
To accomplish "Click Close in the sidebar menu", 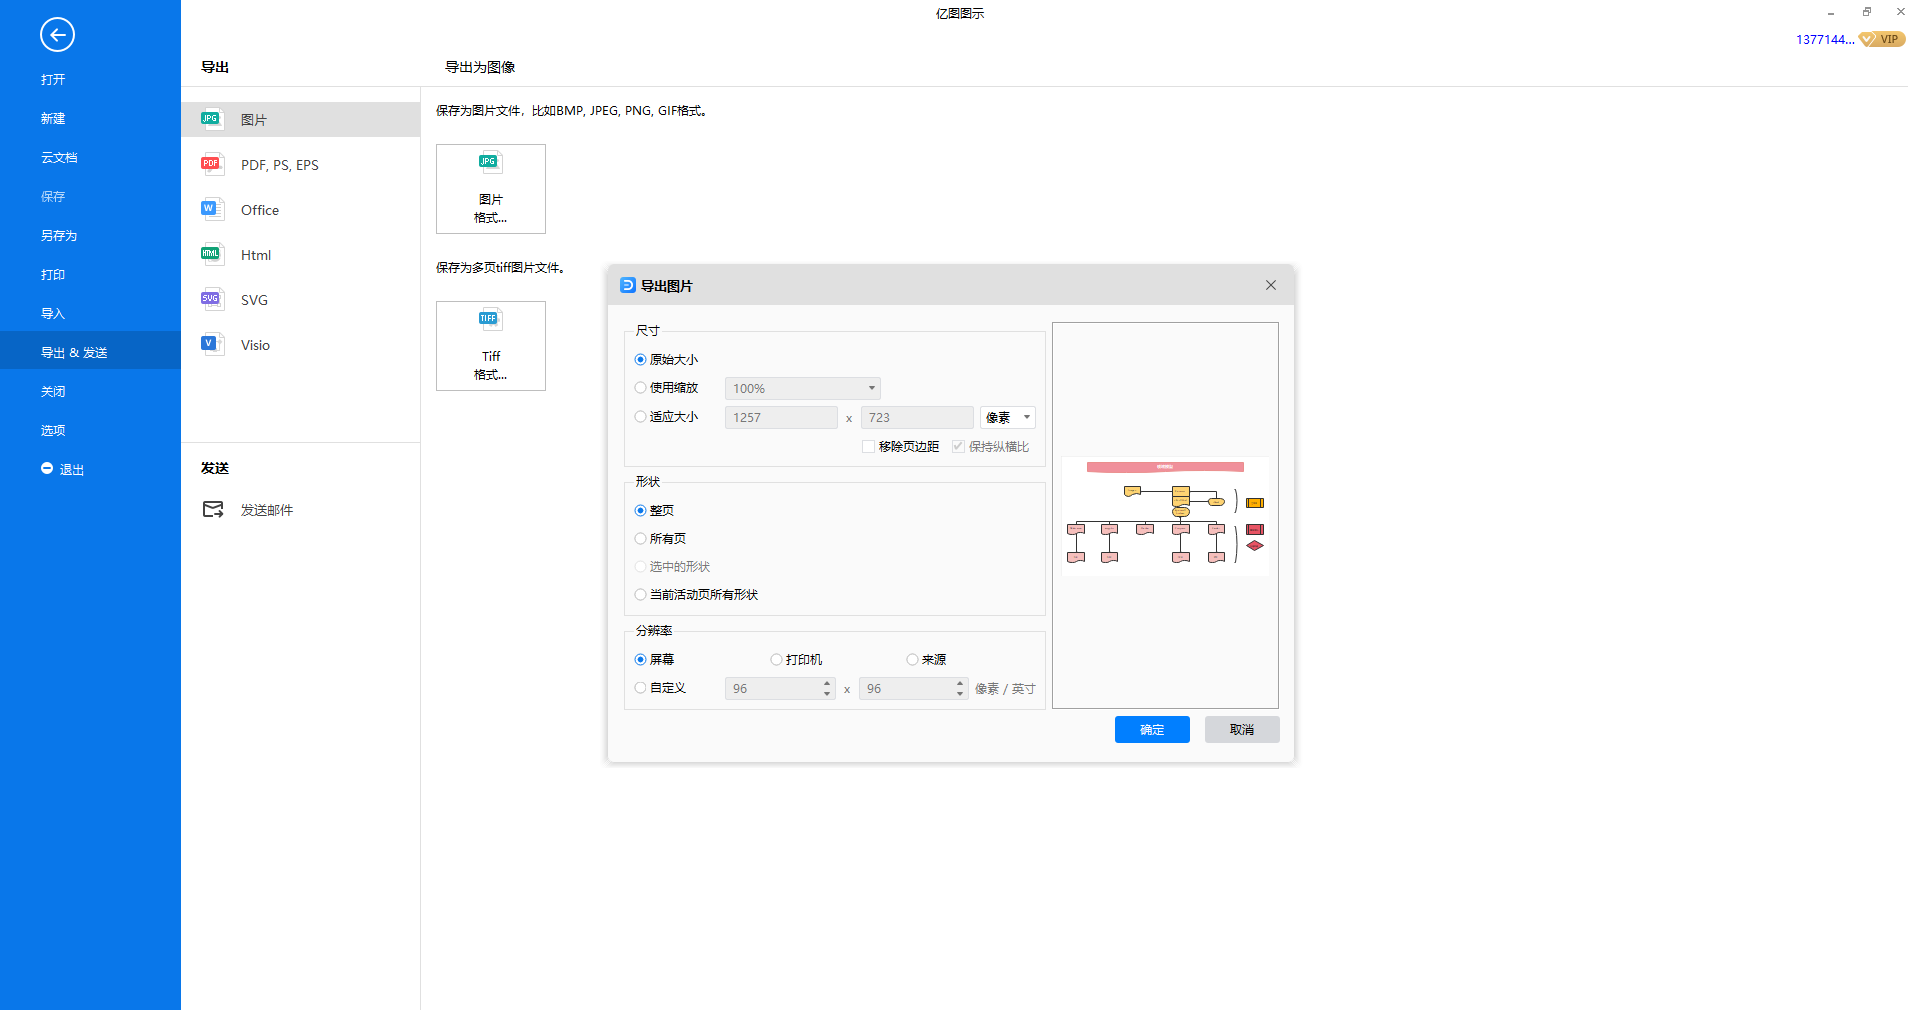I will click(53, 392).
